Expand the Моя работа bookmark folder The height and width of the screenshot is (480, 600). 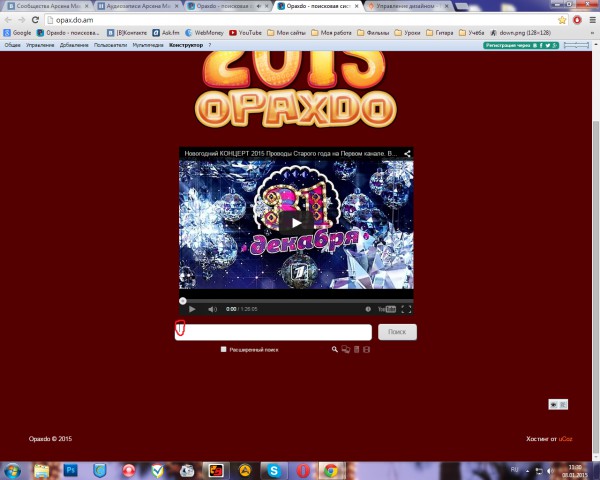331,33
